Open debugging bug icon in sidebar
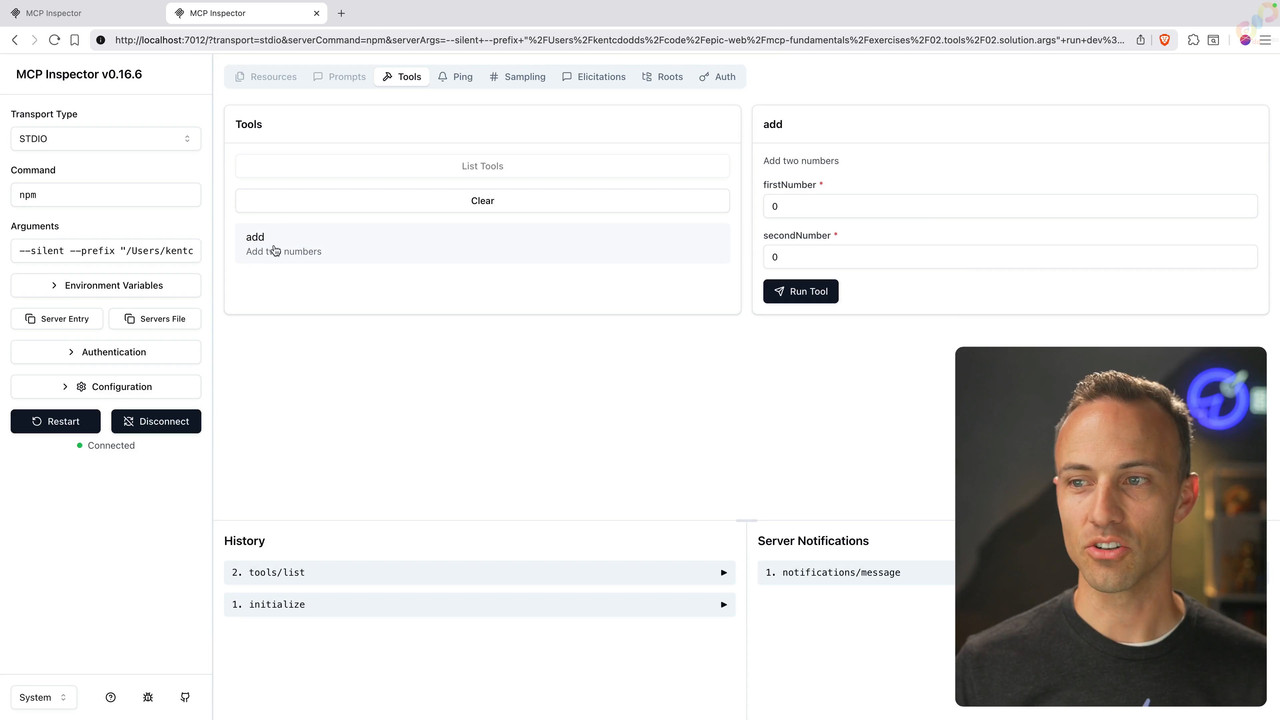1280x720 pixels. (x=148, y=697)
